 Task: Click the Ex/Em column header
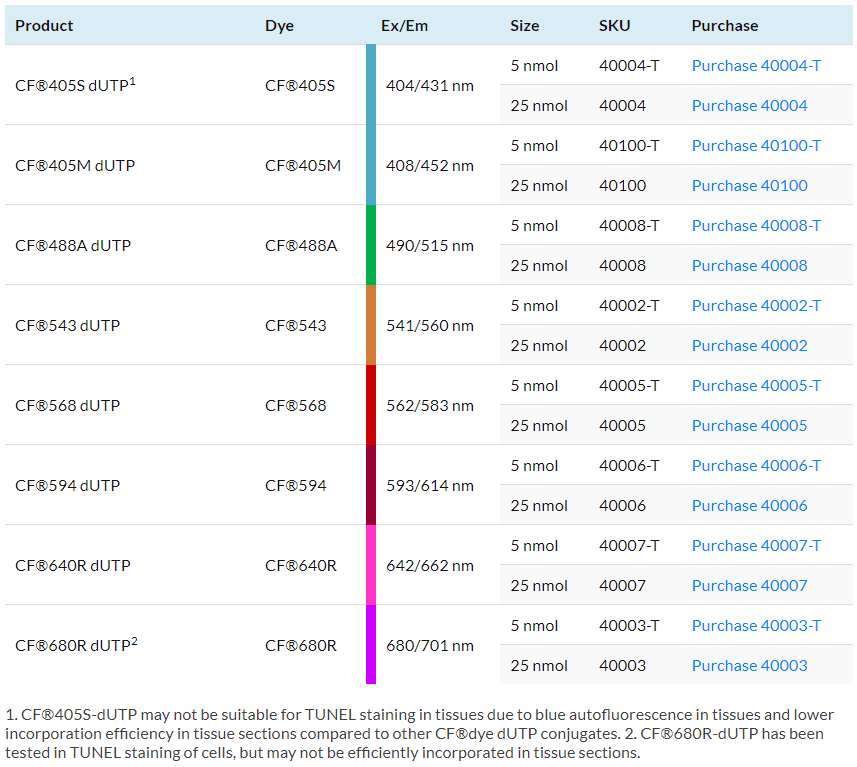click(404, 26)
